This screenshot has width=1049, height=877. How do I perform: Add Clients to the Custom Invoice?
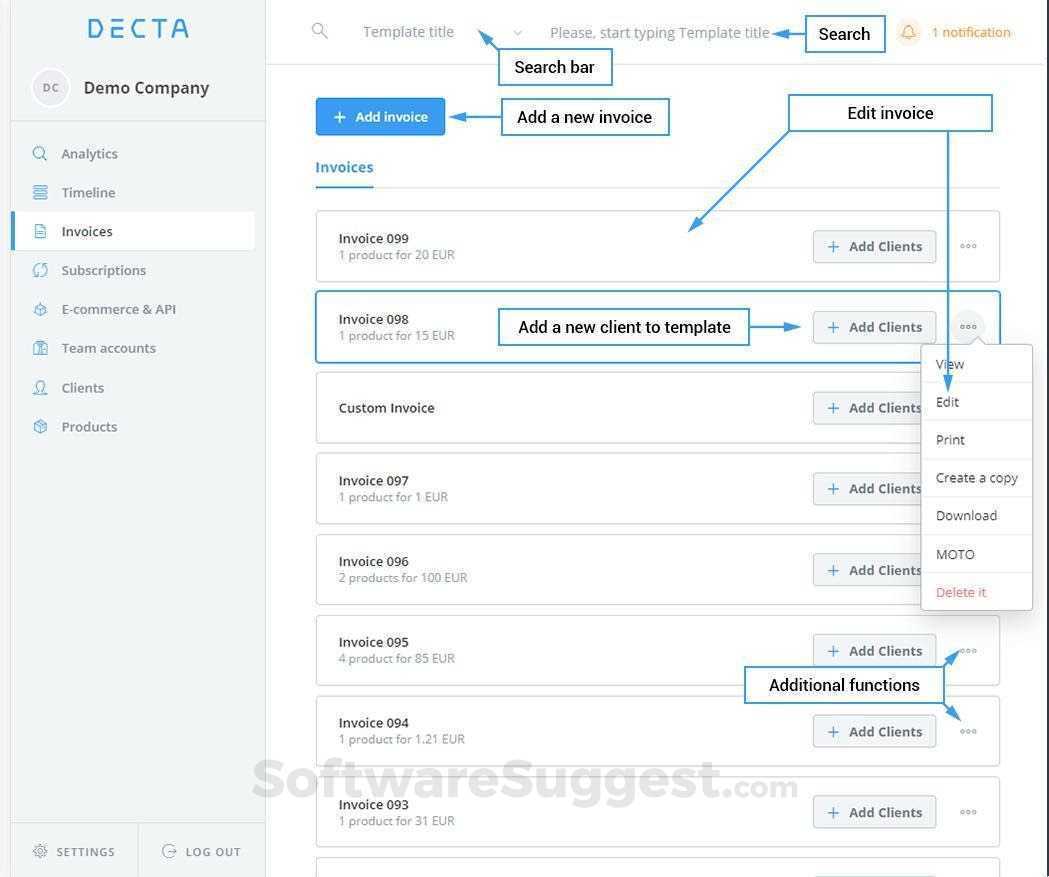click(874, 407)
